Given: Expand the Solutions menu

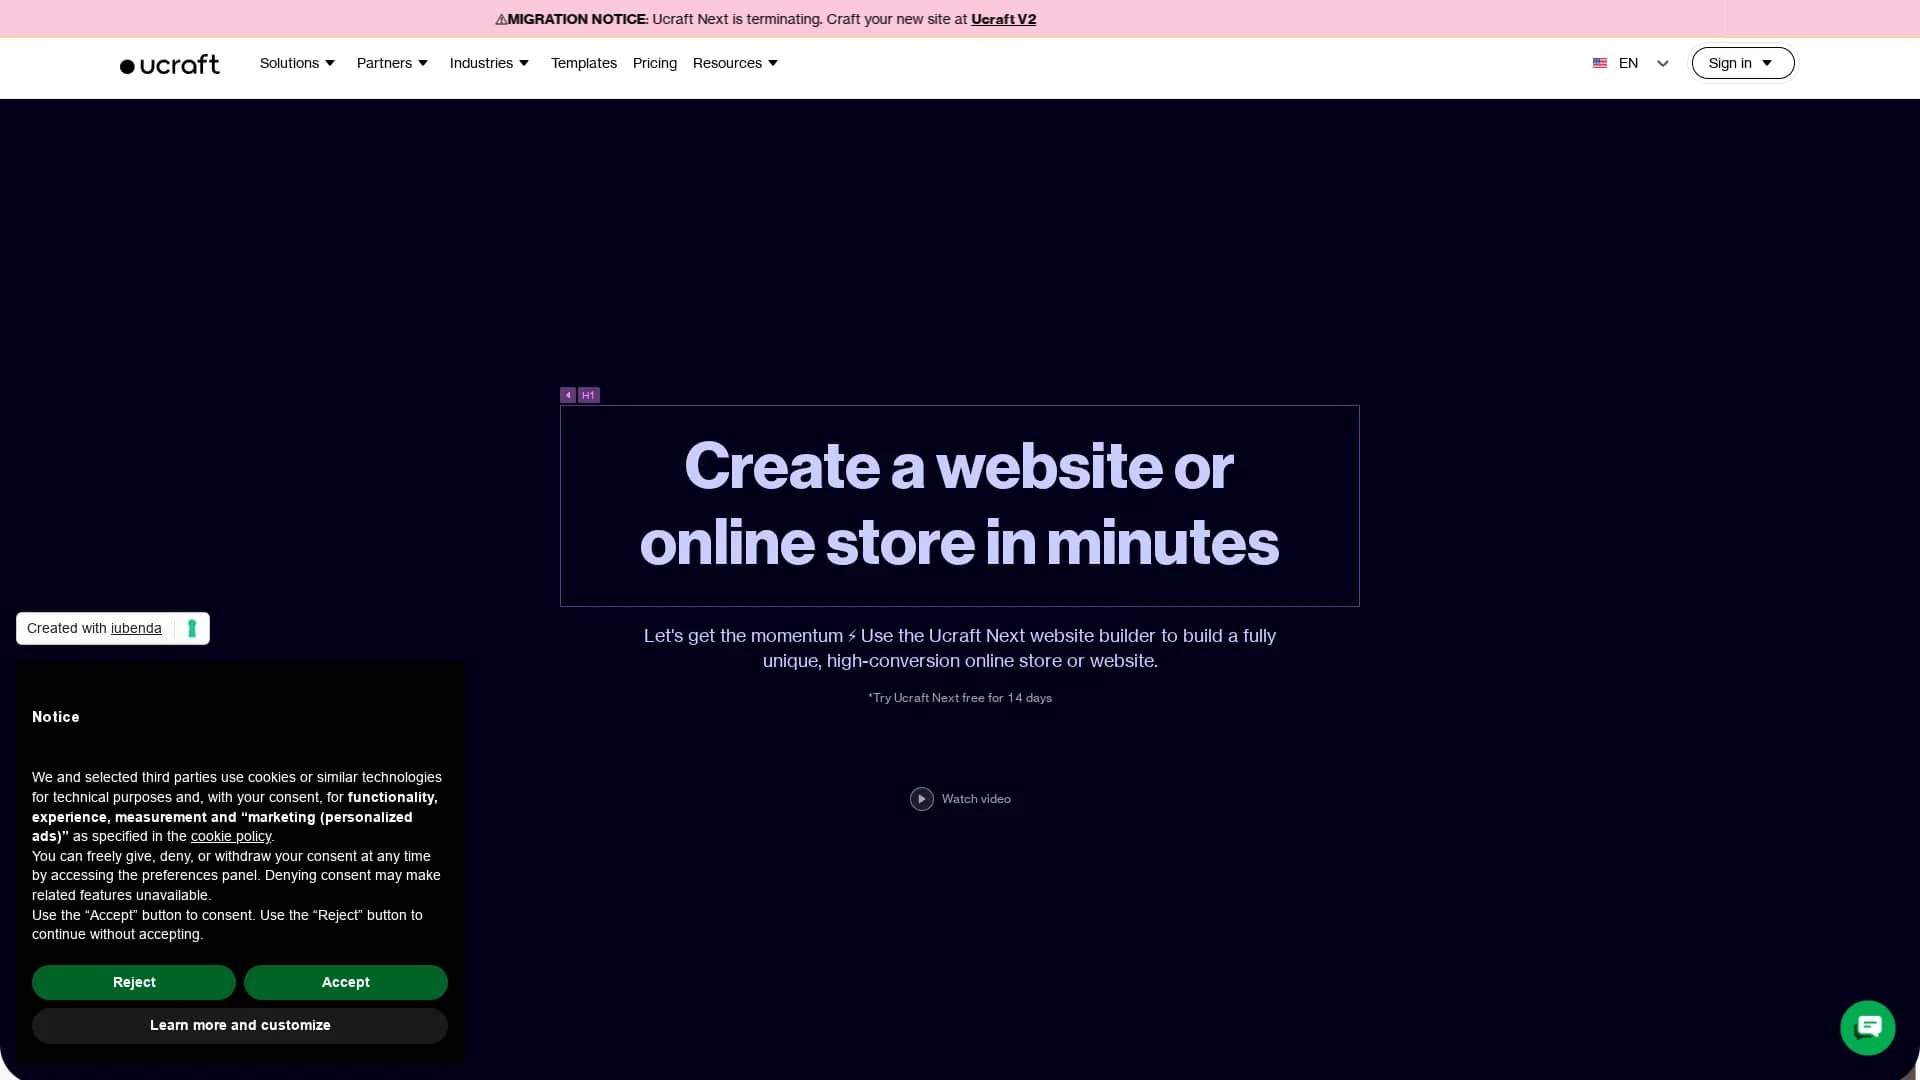Looking at the screenshot, I should pyautogui.click(x=297, y=63).
